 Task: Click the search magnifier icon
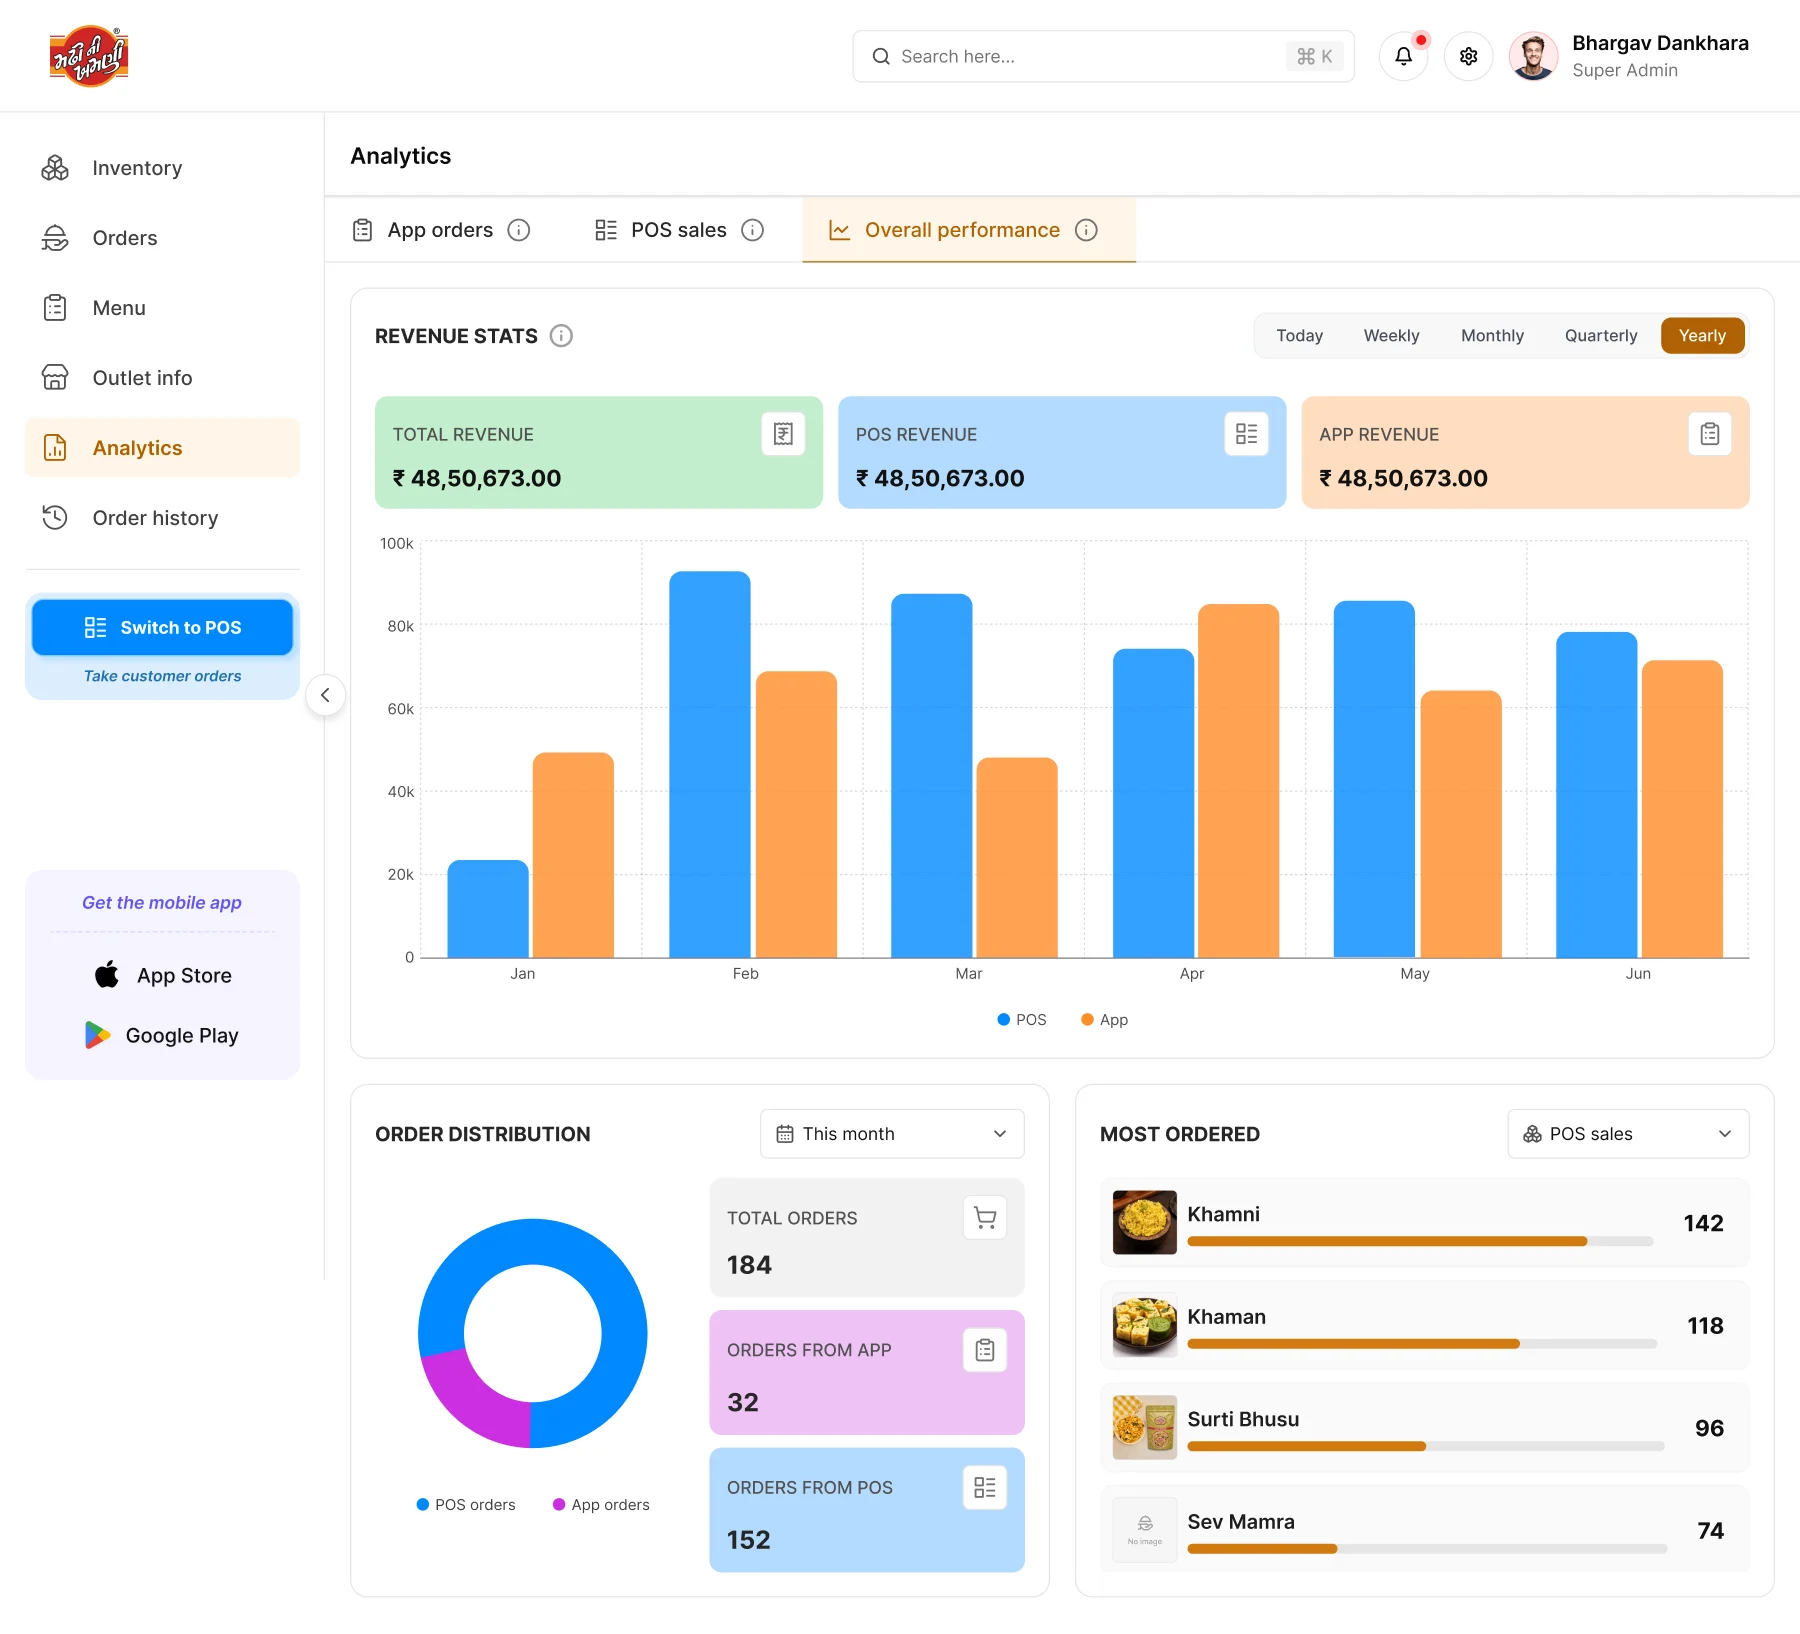click(x=881, y=56)
